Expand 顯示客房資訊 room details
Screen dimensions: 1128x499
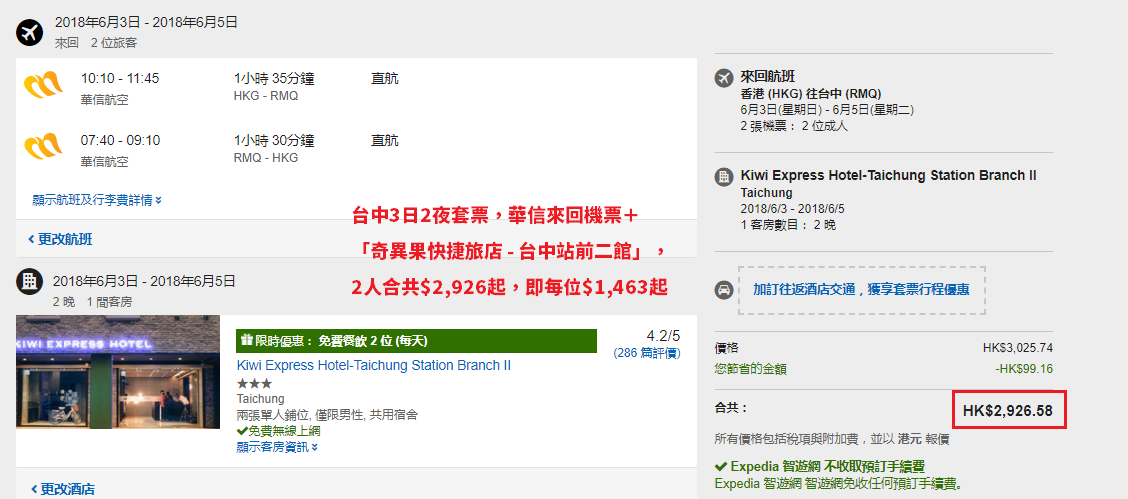[277, 447]
